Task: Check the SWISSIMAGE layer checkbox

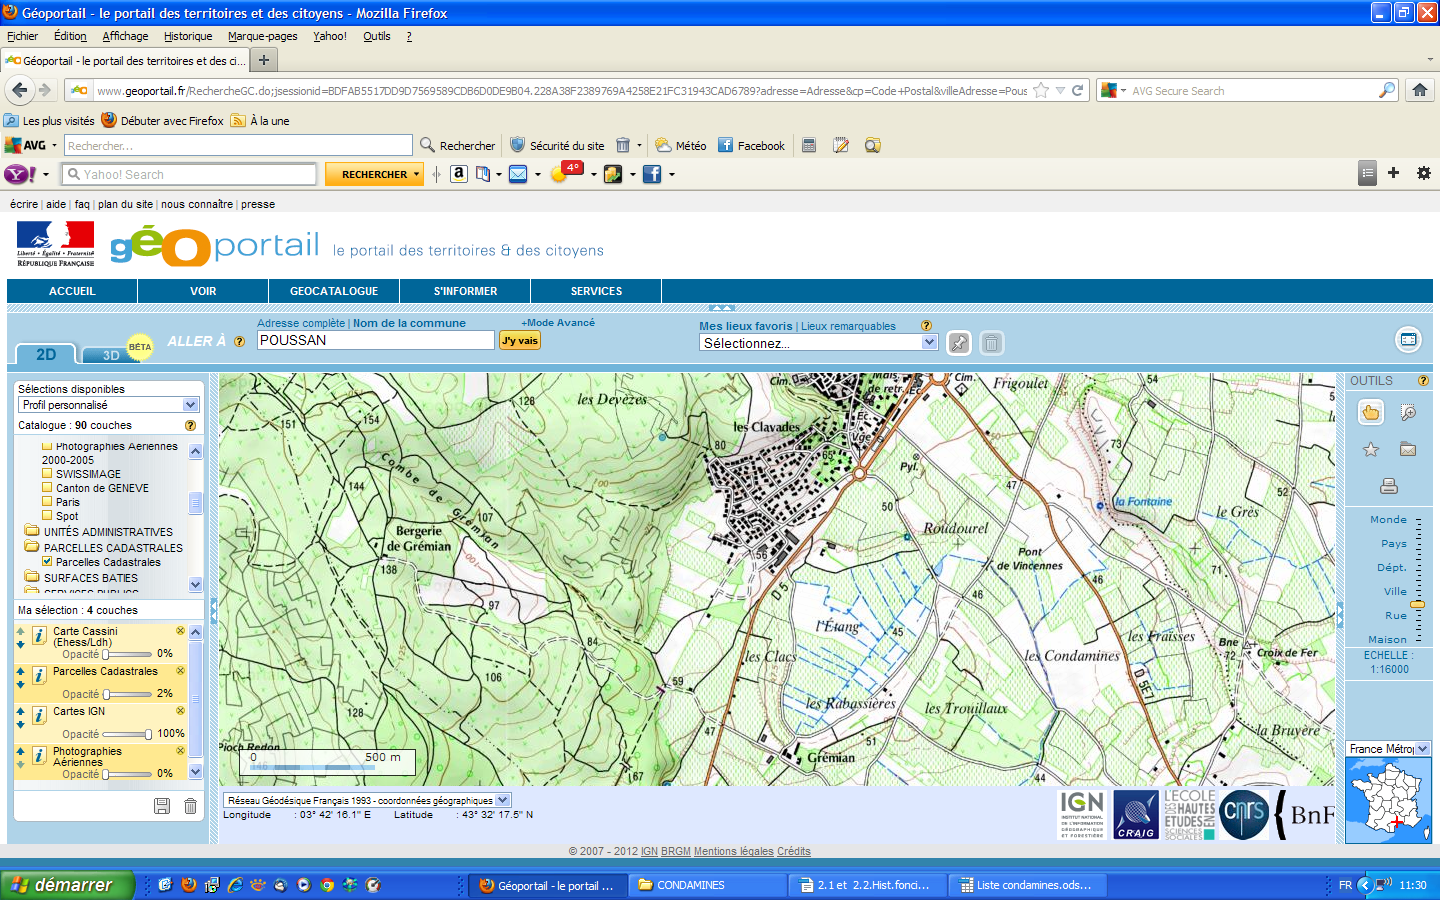Action: (x=47, y=474)
